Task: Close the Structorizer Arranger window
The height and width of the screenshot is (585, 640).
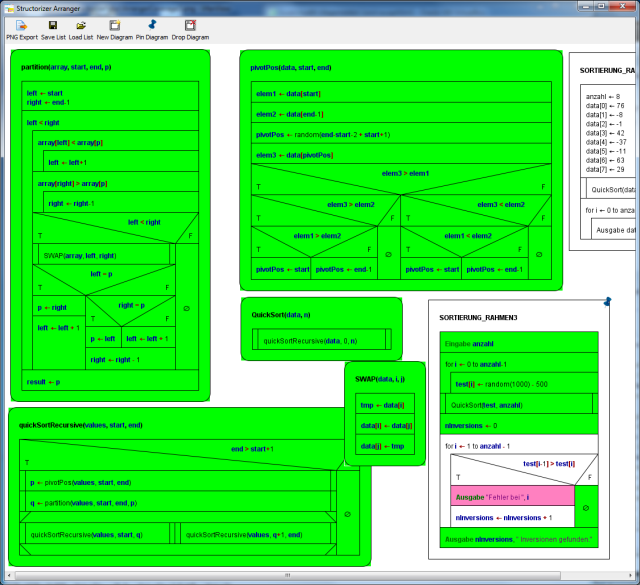Action: 622,7
